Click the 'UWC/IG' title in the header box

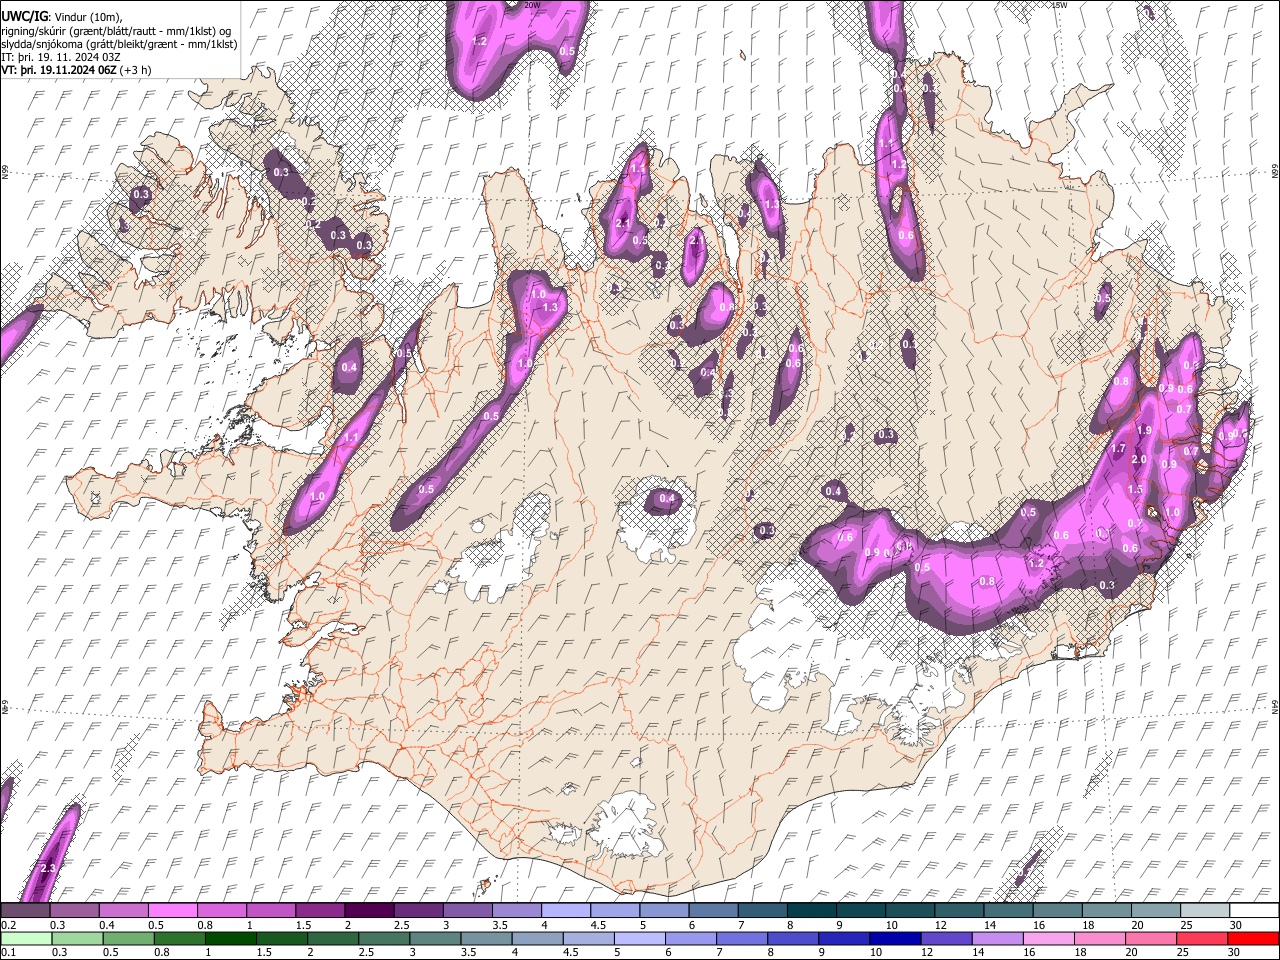[x=24, y=15]
